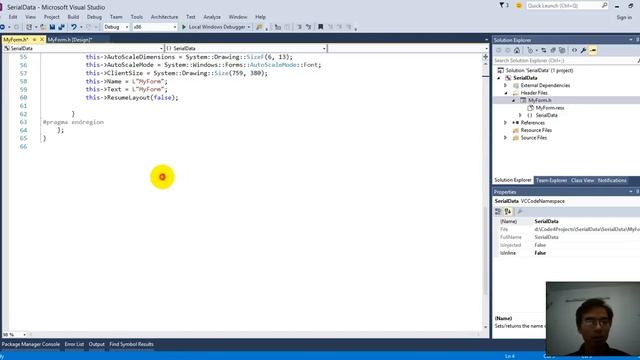
Task: Click Alphabetical sort icon in Properties panel
Action: (508, 211)
